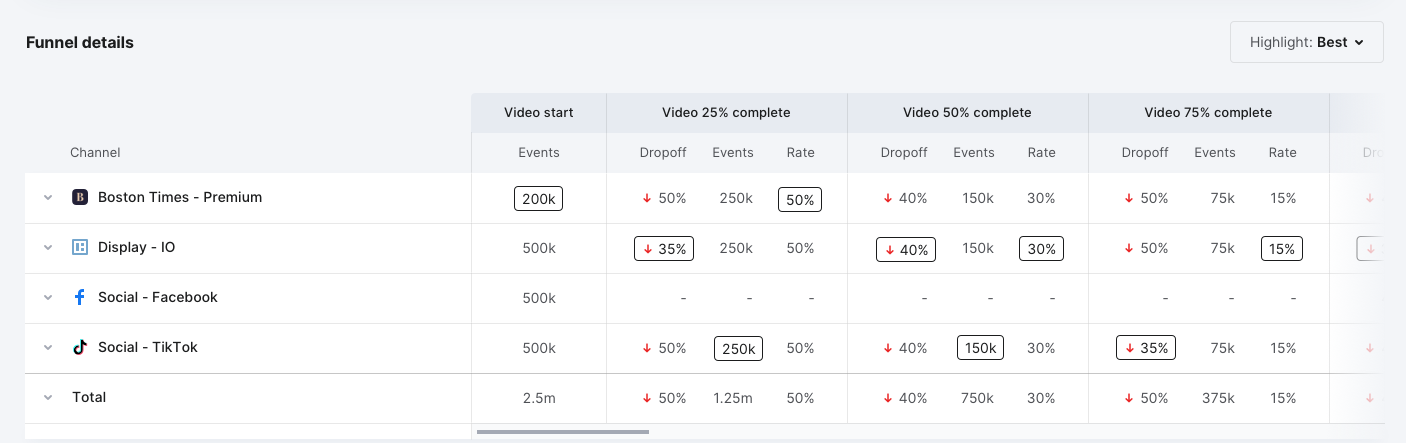Viewport: 1406px width, 443px height.
Task: Expand the Social - Facebook row
Action: tap(47, 298)
